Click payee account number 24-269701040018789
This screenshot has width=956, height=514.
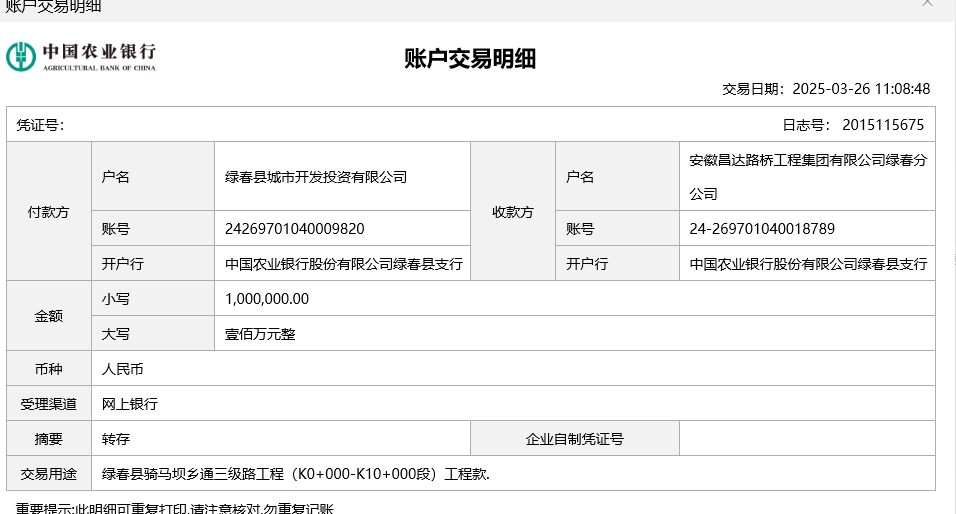tap(762, 229)
